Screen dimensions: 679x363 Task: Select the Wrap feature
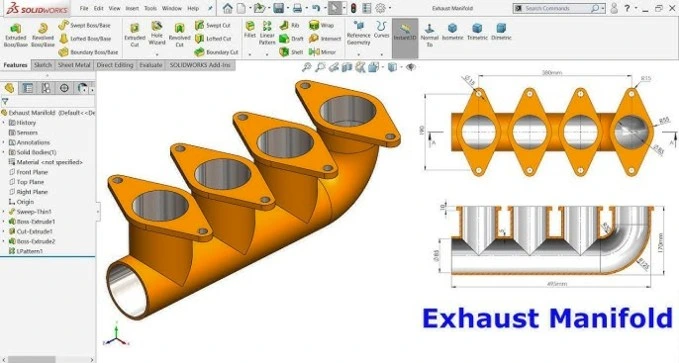click(321, 25)
